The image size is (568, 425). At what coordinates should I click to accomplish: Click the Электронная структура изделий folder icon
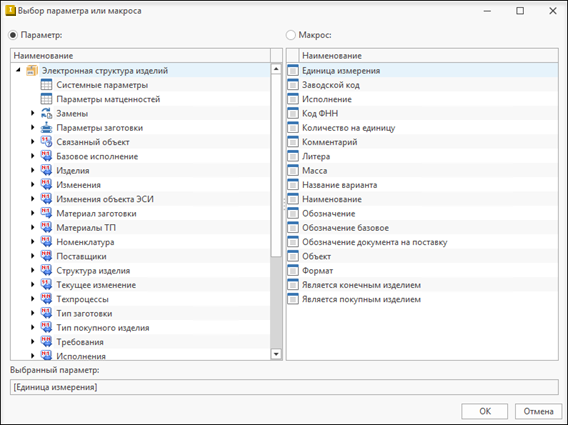pyautogui.click(x=32, y=70)
